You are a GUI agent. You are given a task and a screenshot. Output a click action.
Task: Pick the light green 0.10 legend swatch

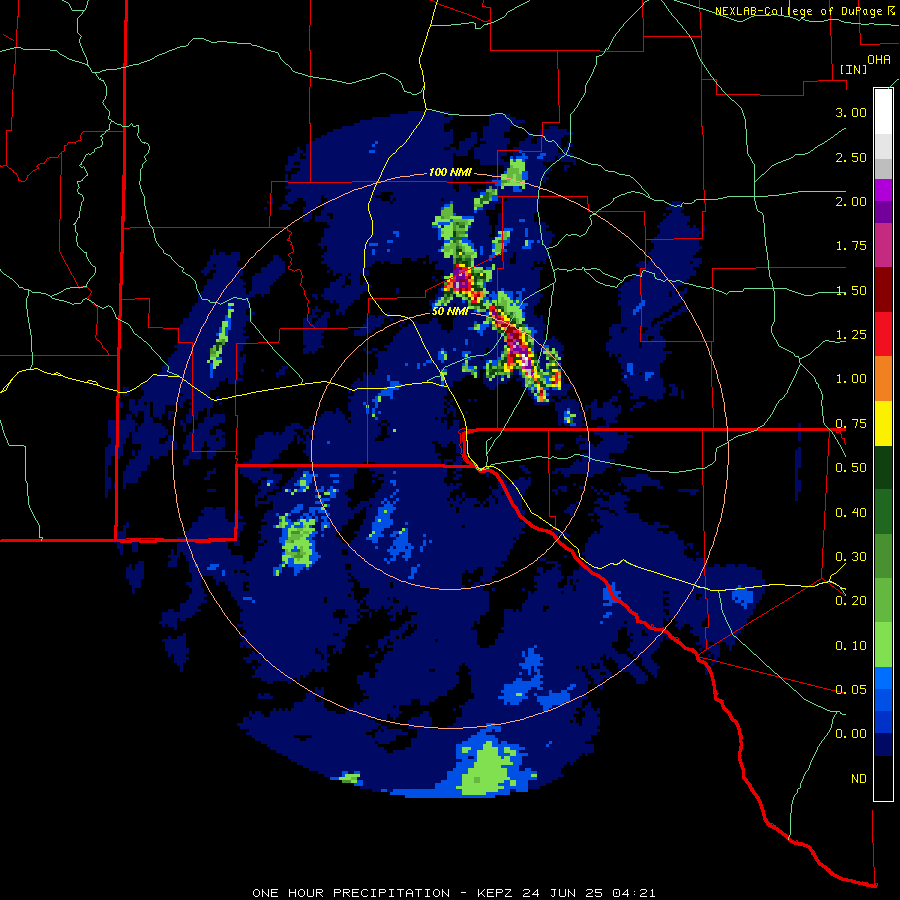click(x=883, y=645)
